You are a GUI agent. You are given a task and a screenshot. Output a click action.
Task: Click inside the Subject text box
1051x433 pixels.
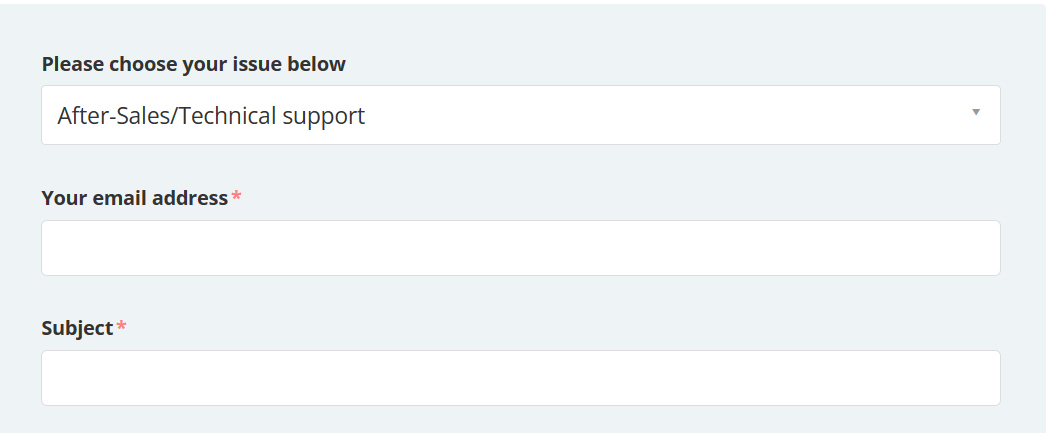pos(520,378)
